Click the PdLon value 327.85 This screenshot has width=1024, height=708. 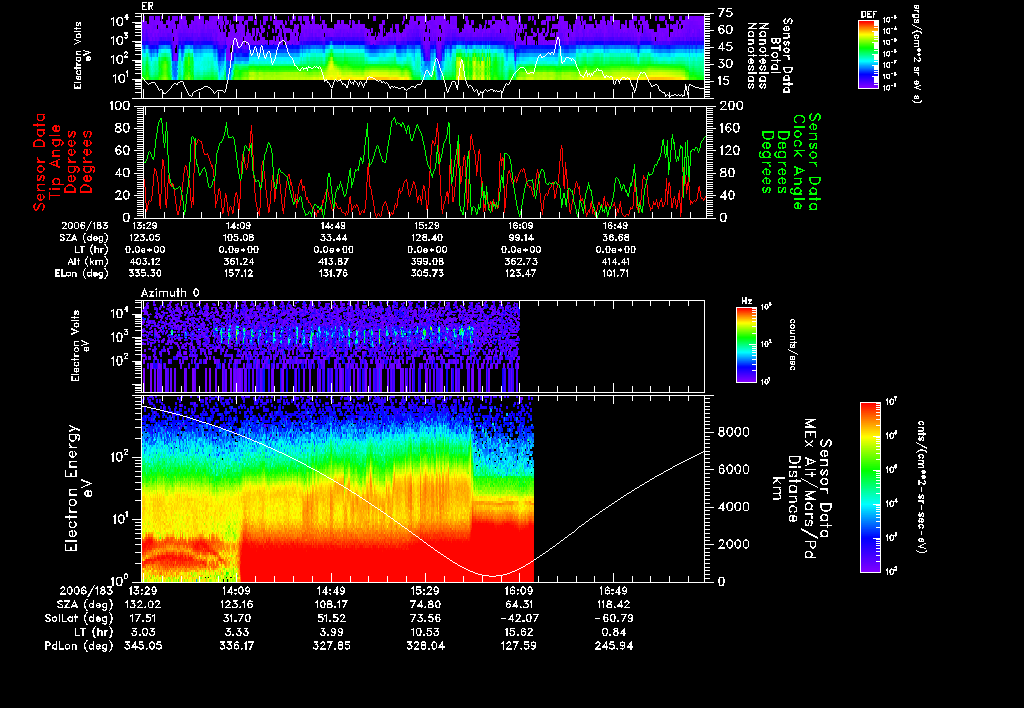pyautogui.click(x=331, y=645)
